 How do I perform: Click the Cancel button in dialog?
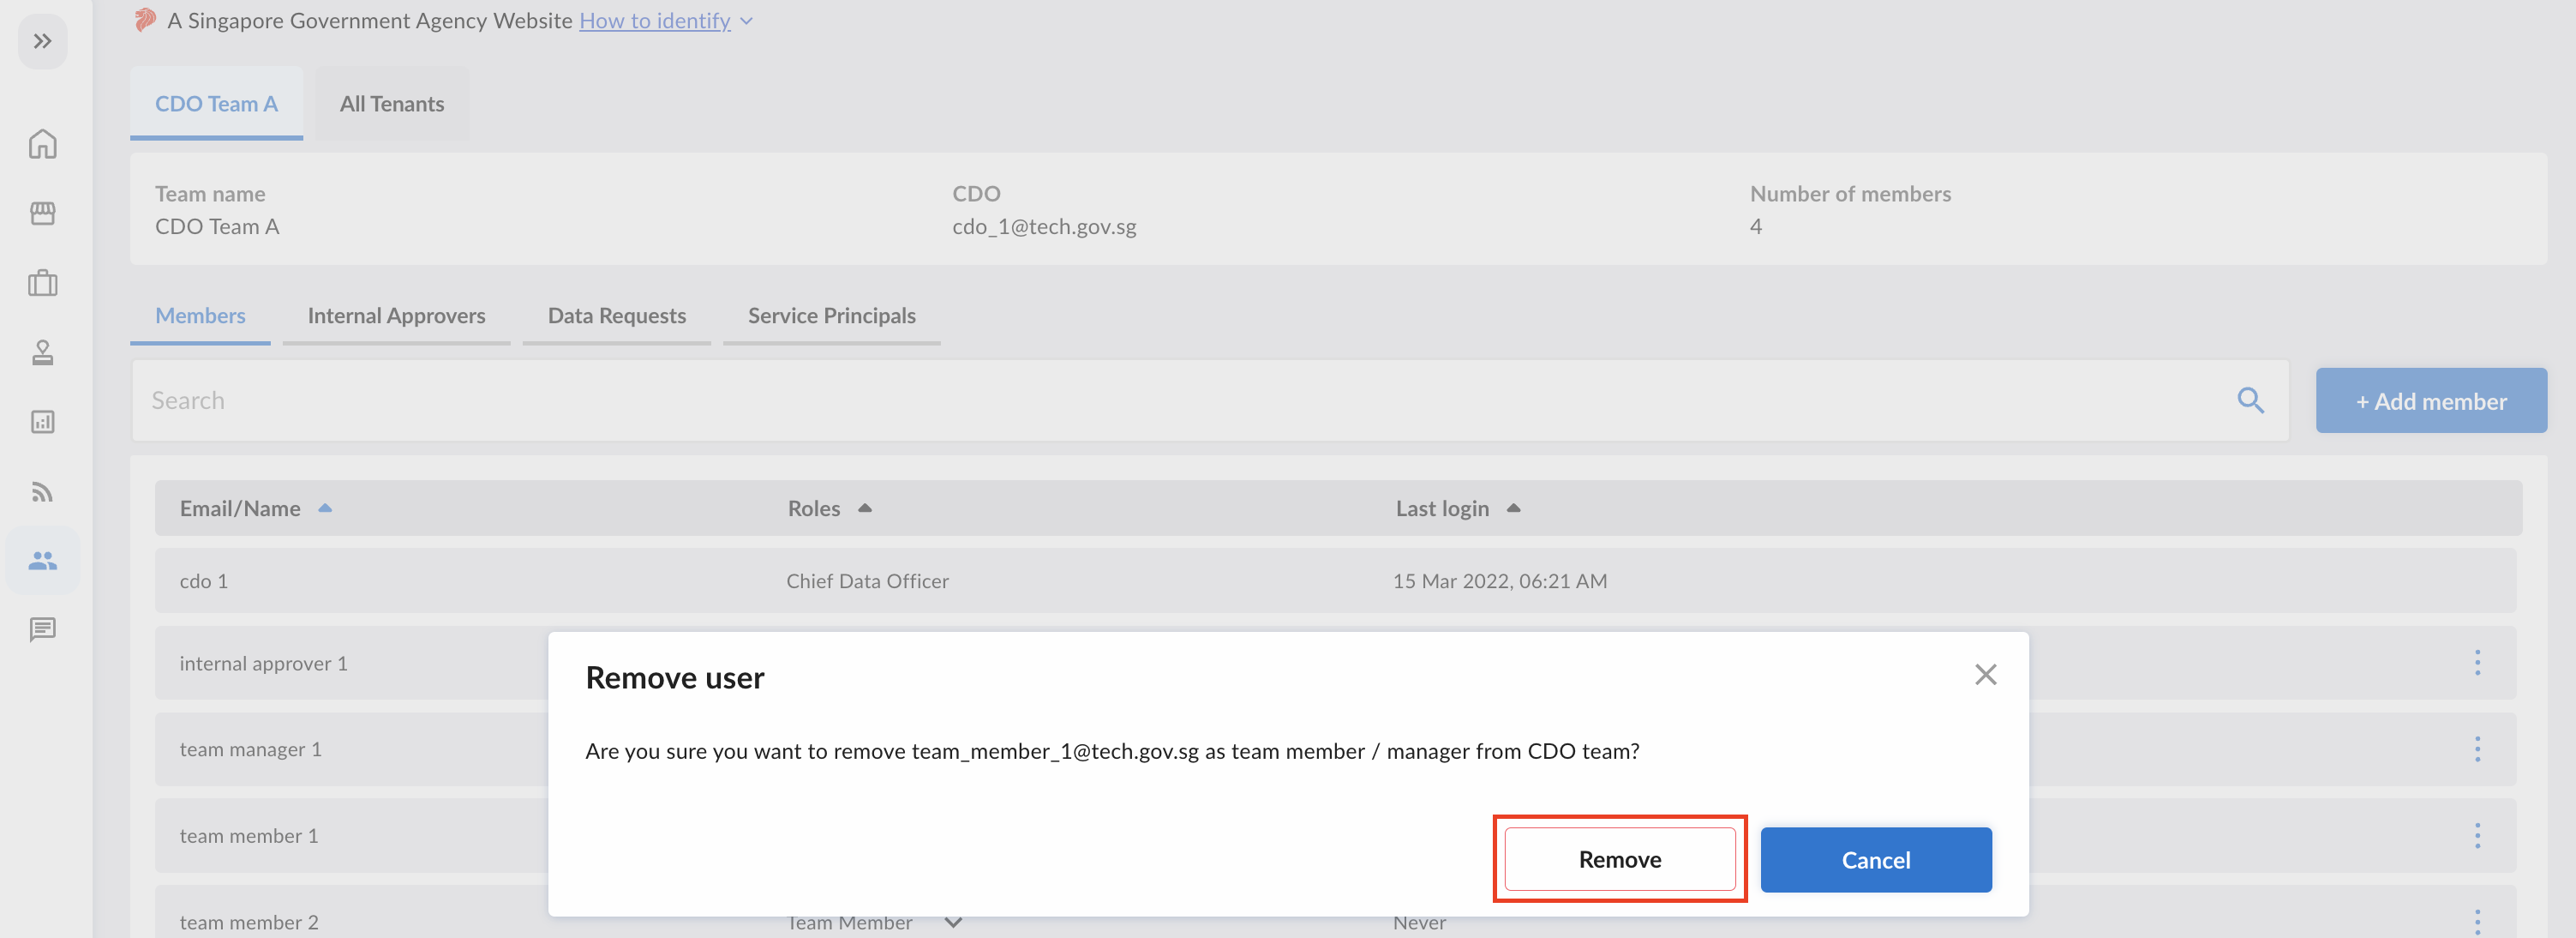coord(1875,859)
